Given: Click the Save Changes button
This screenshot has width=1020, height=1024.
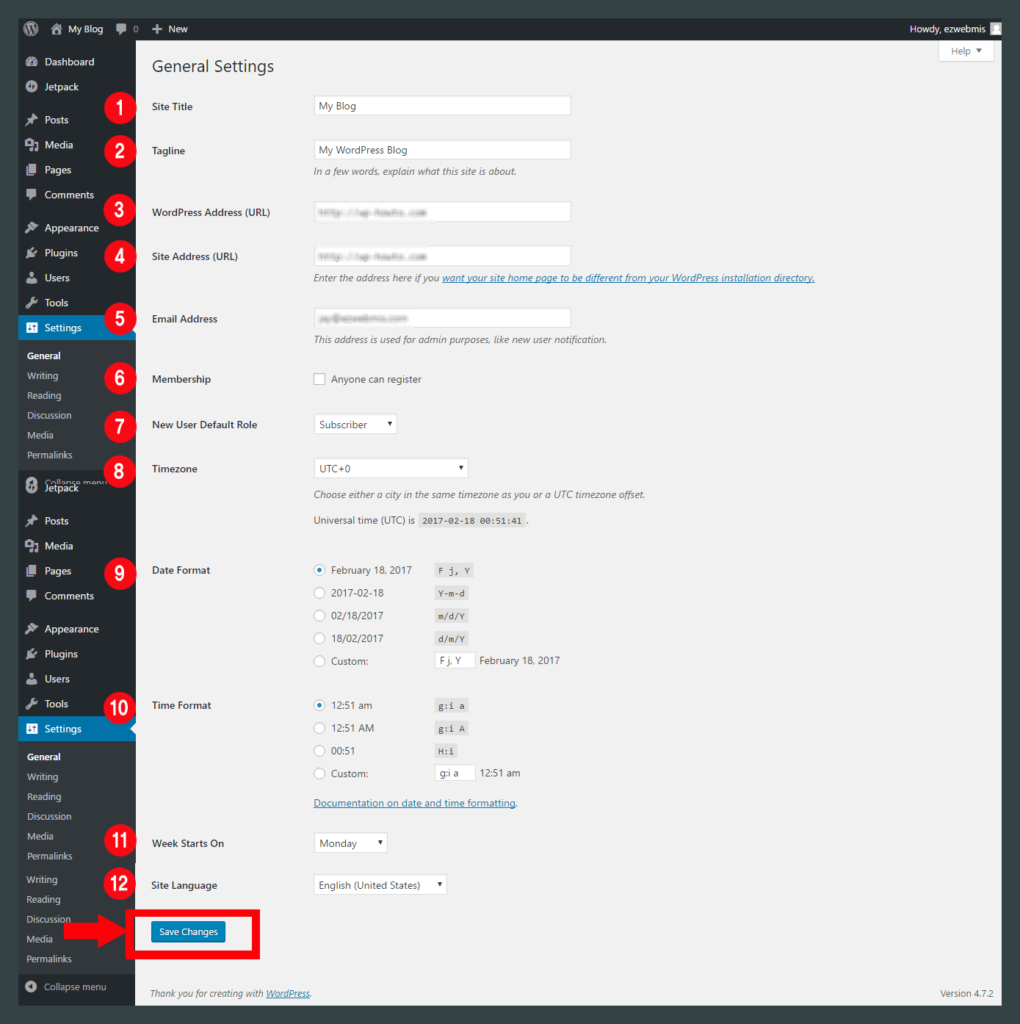Looking at the screenshot, I should 188,932.
